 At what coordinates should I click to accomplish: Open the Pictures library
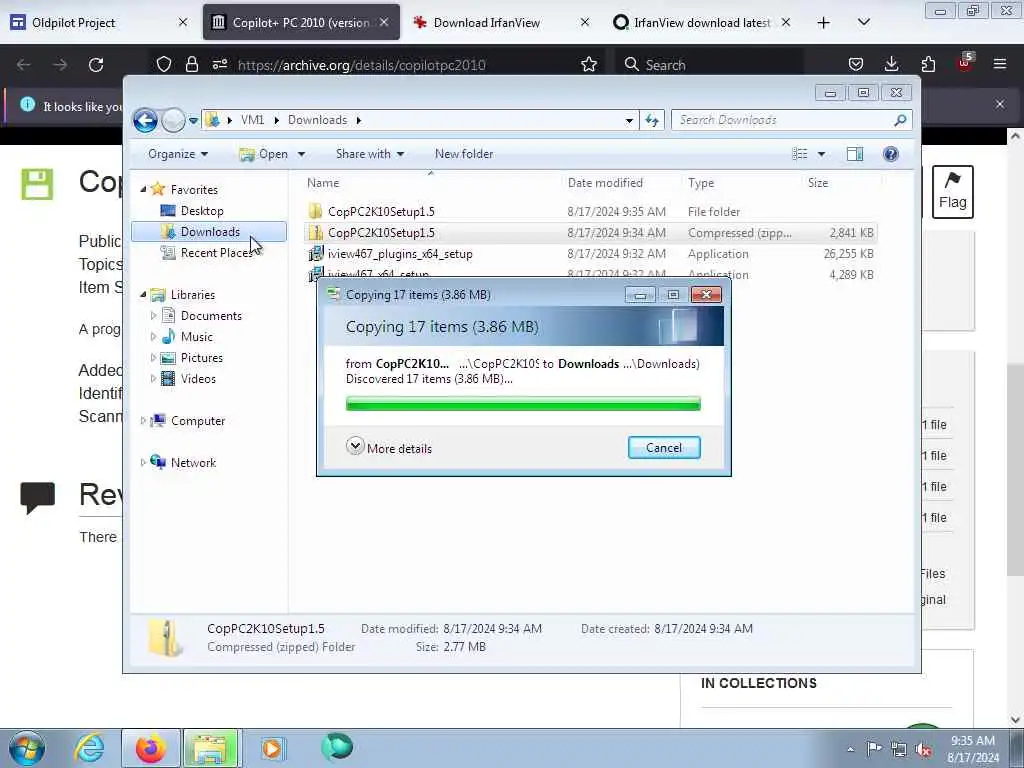[x=201, y=358]
